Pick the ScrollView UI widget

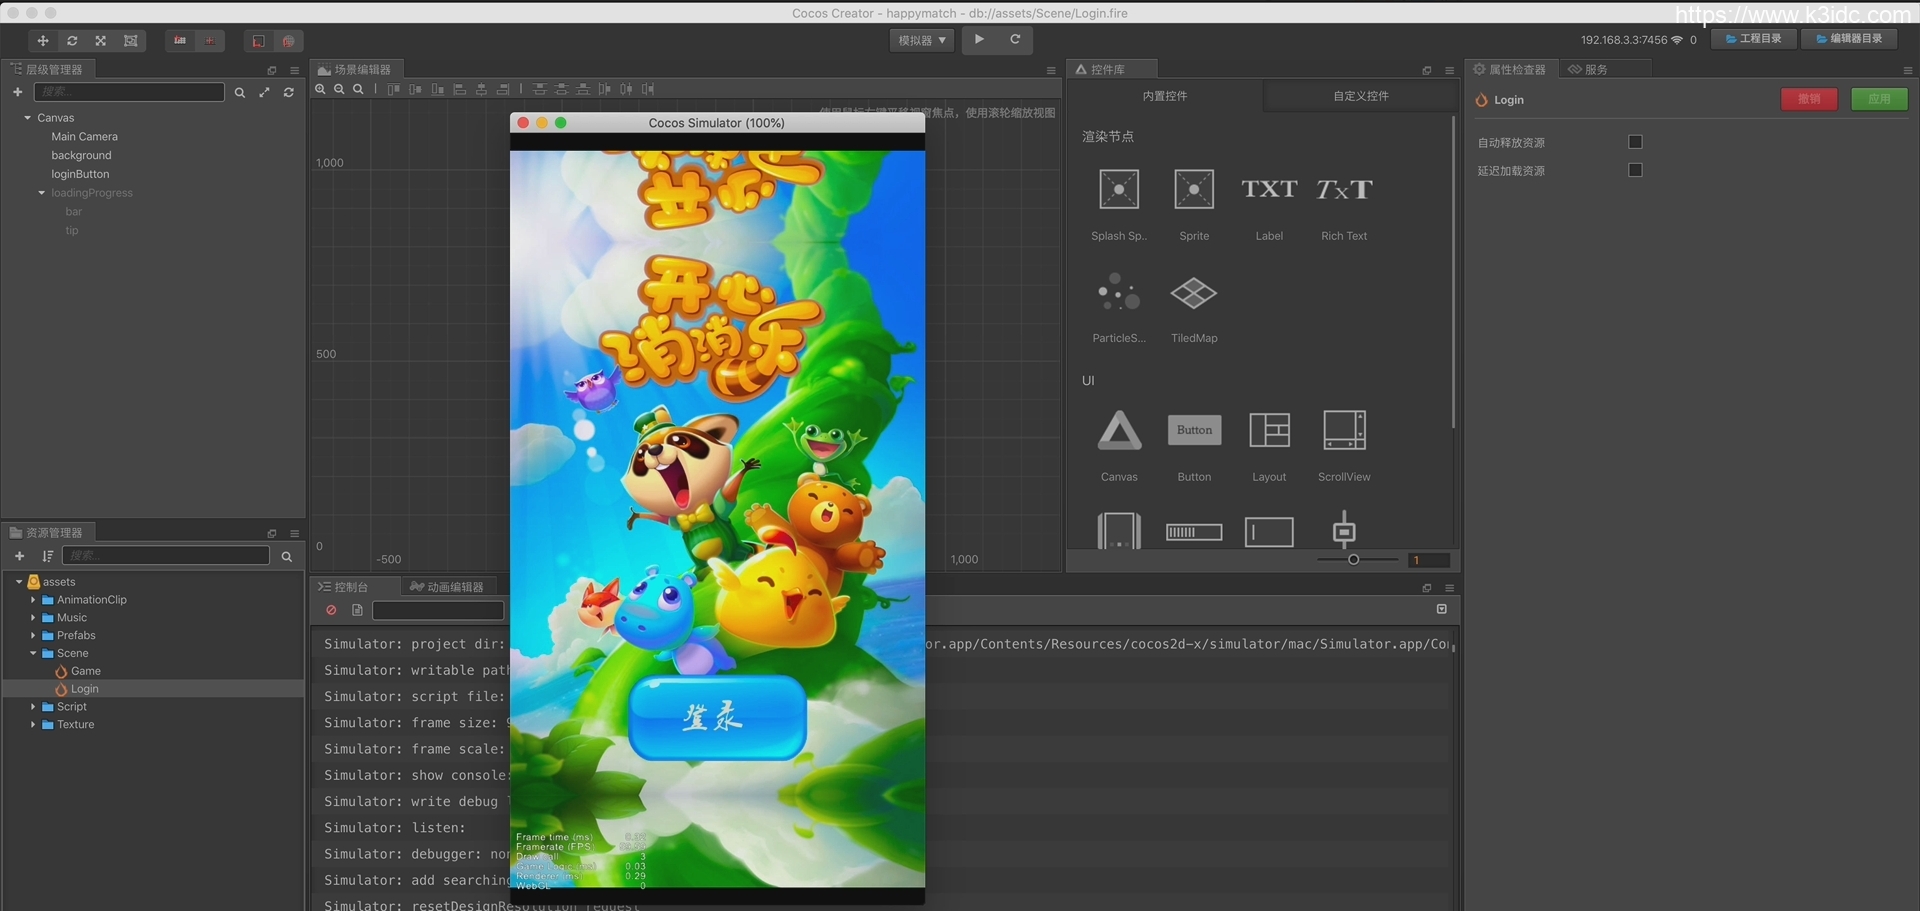[x=1343, y=431]
